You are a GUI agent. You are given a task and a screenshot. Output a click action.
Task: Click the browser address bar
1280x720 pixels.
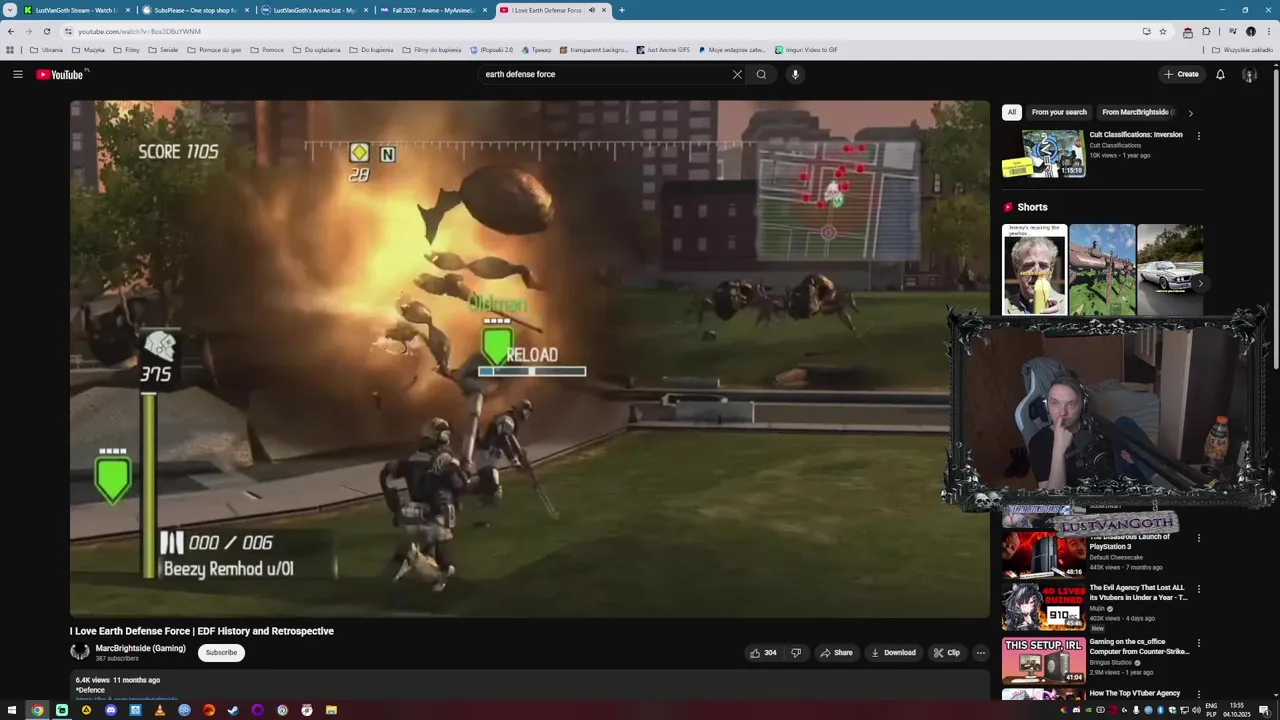click(x=600, y=31)
